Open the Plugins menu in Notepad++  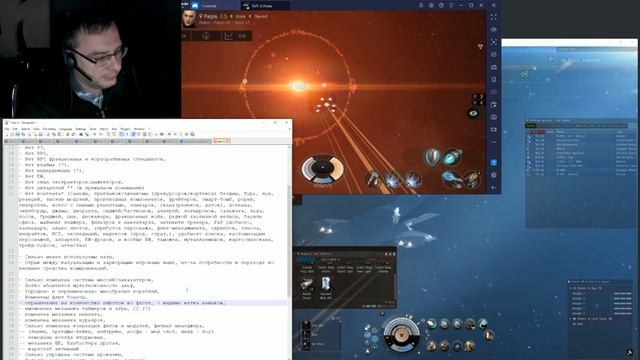click(125, 129)
